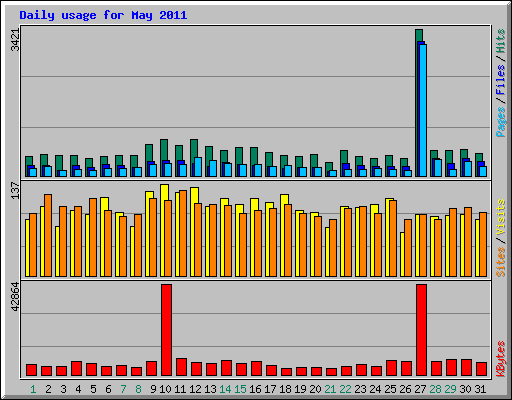Click day label 20 on x-axis
This screenshot has height=400, width=512.
[x=315, y=389]
